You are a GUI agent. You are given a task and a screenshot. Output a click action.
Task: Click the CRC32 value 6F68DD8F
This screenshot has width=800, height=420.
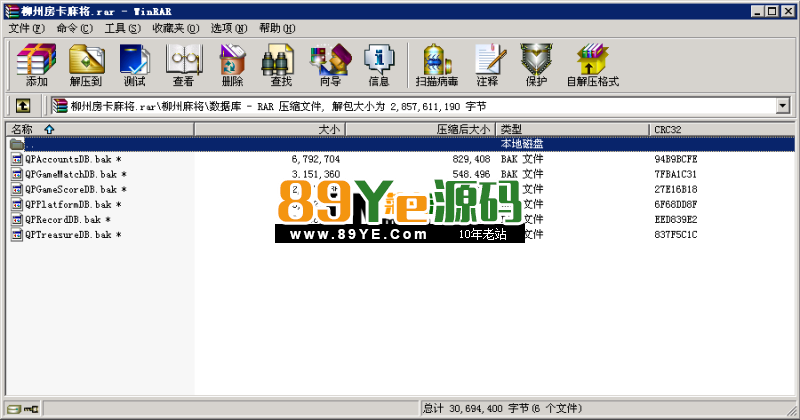click(x=676, y=204)
